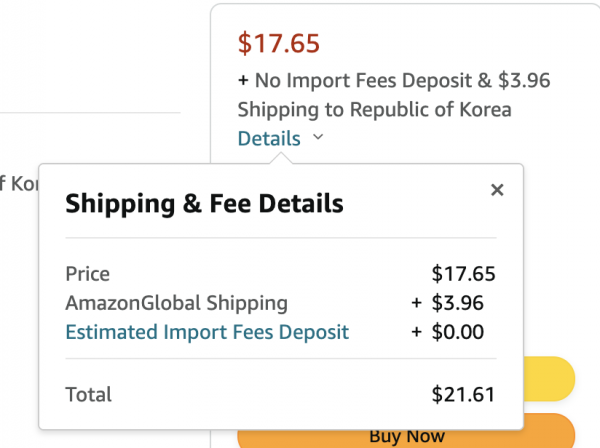600x448 pixels.
Task: Click the Total label in the popover
Action: pos(89,394)
